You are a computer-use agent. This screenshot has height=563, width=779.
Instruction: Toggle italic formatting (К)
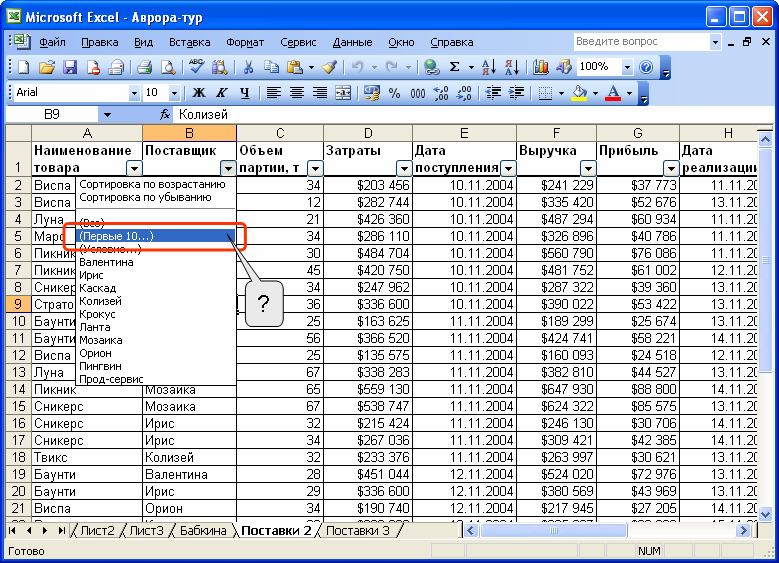(x=220, y=93)
